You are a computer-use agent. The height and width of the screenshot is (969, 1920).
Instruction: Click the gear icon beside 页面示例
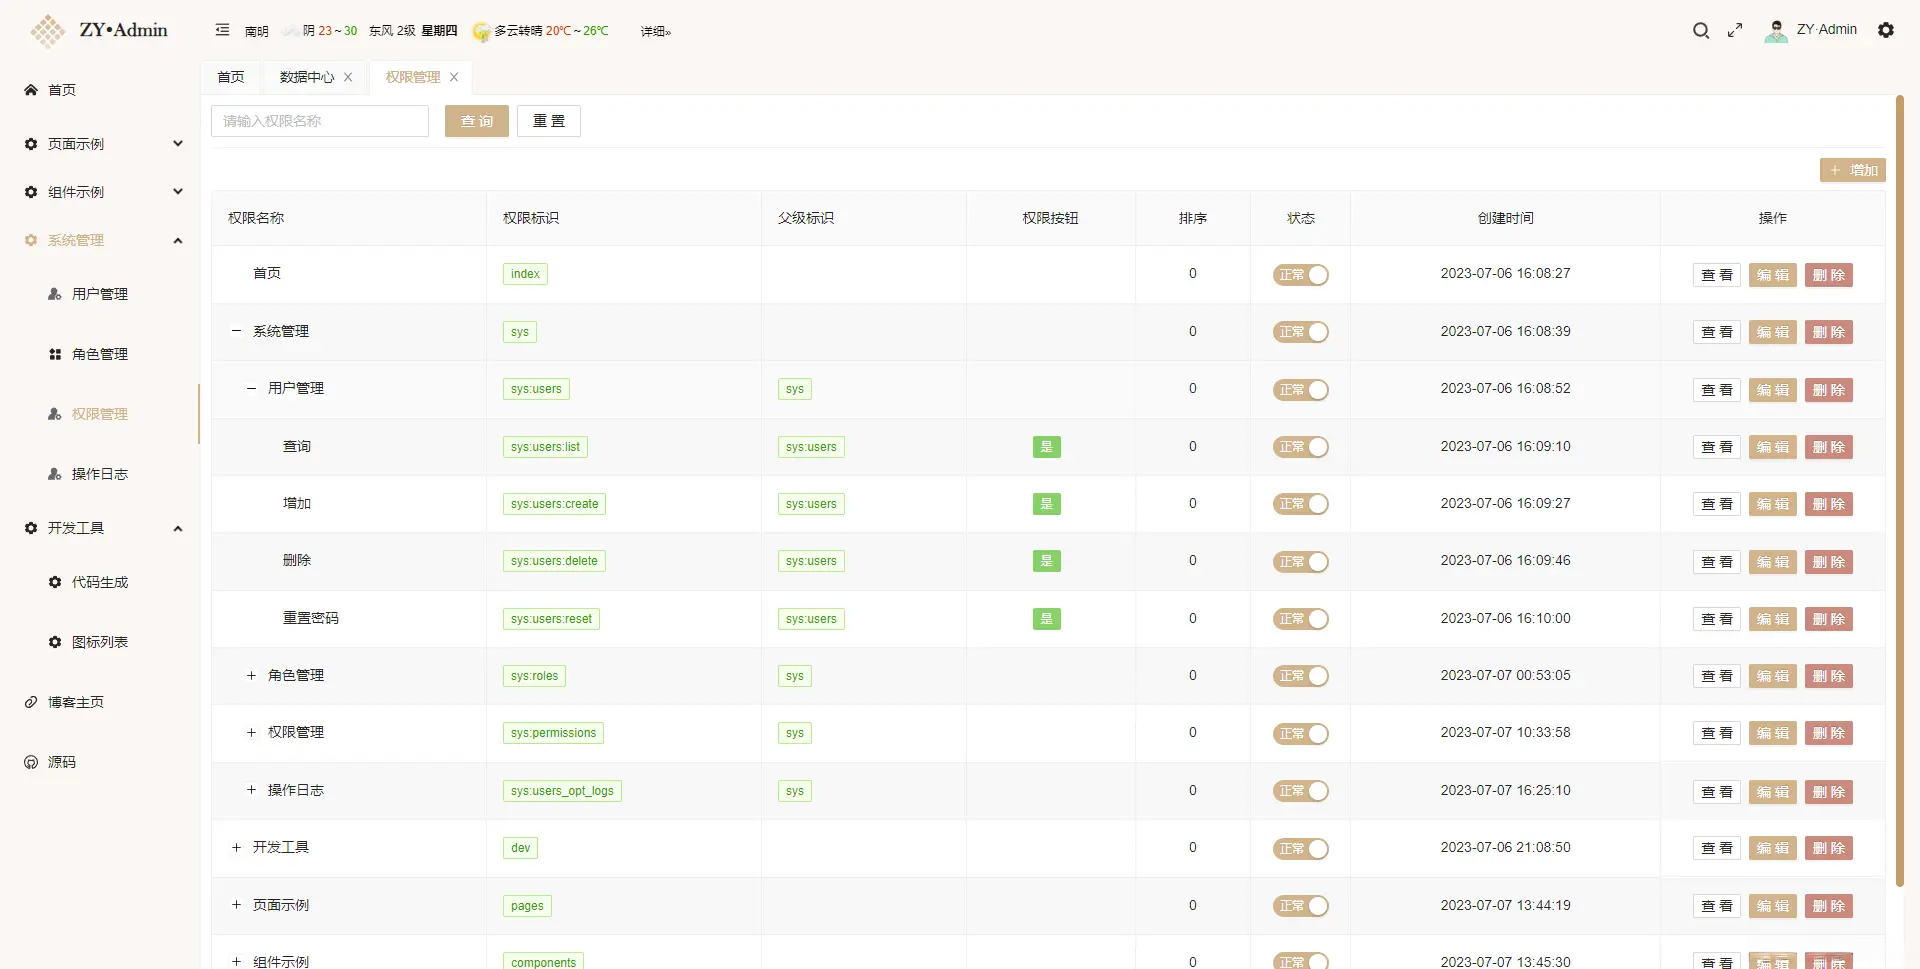click(31, 144)
